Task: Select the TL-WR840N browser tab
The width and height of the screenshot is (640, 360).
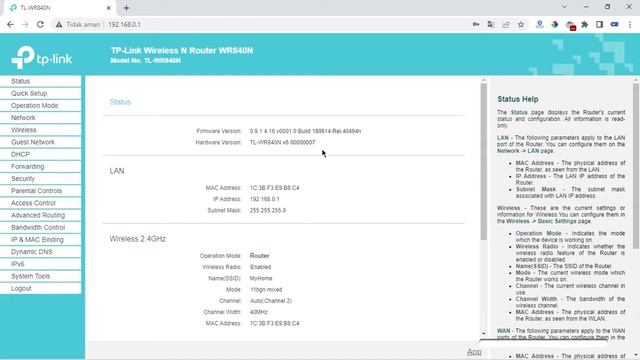Action: pyautogui.click(x=59, y=8)
